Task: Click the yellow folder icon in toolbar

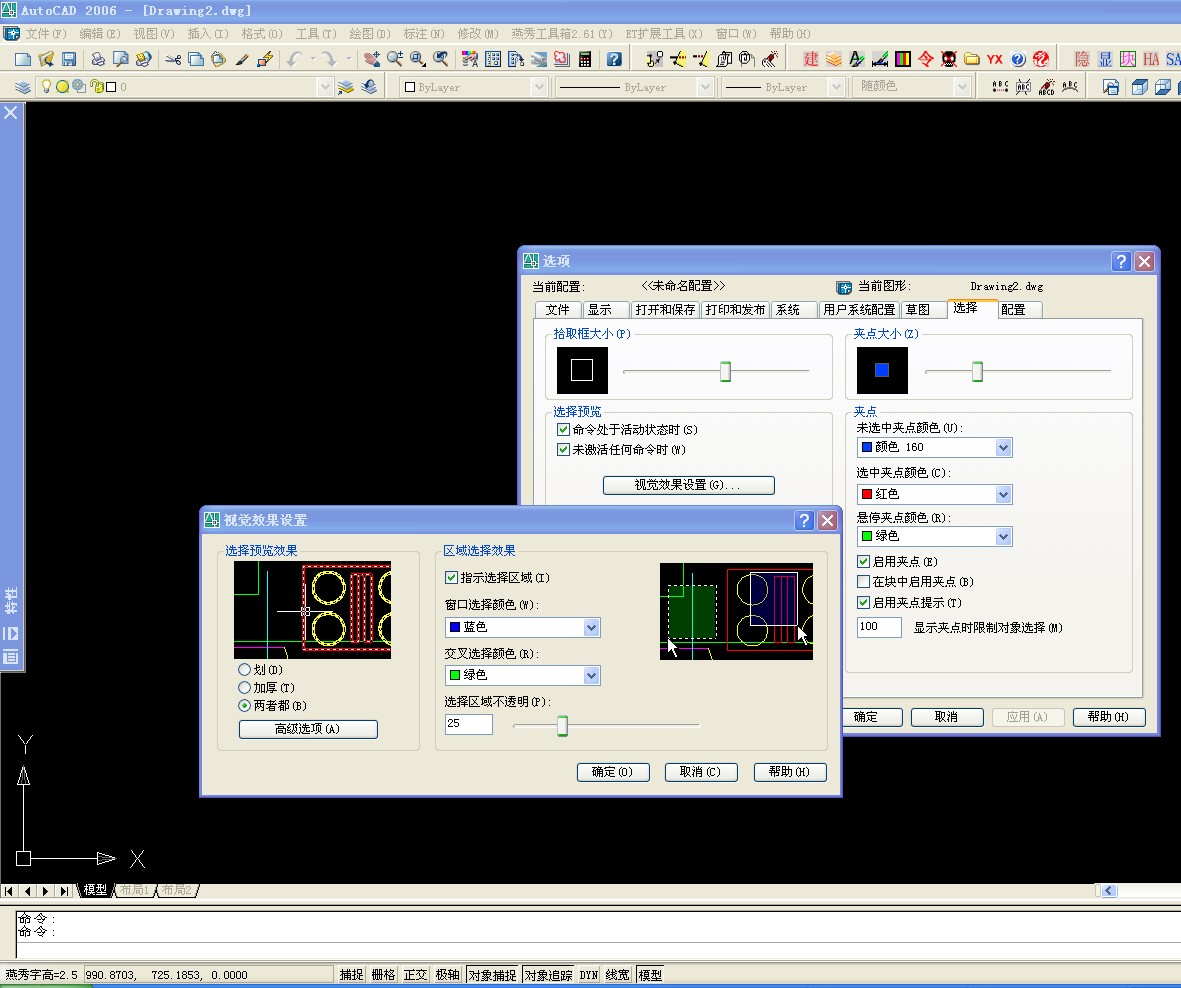Action: point(972,59)
